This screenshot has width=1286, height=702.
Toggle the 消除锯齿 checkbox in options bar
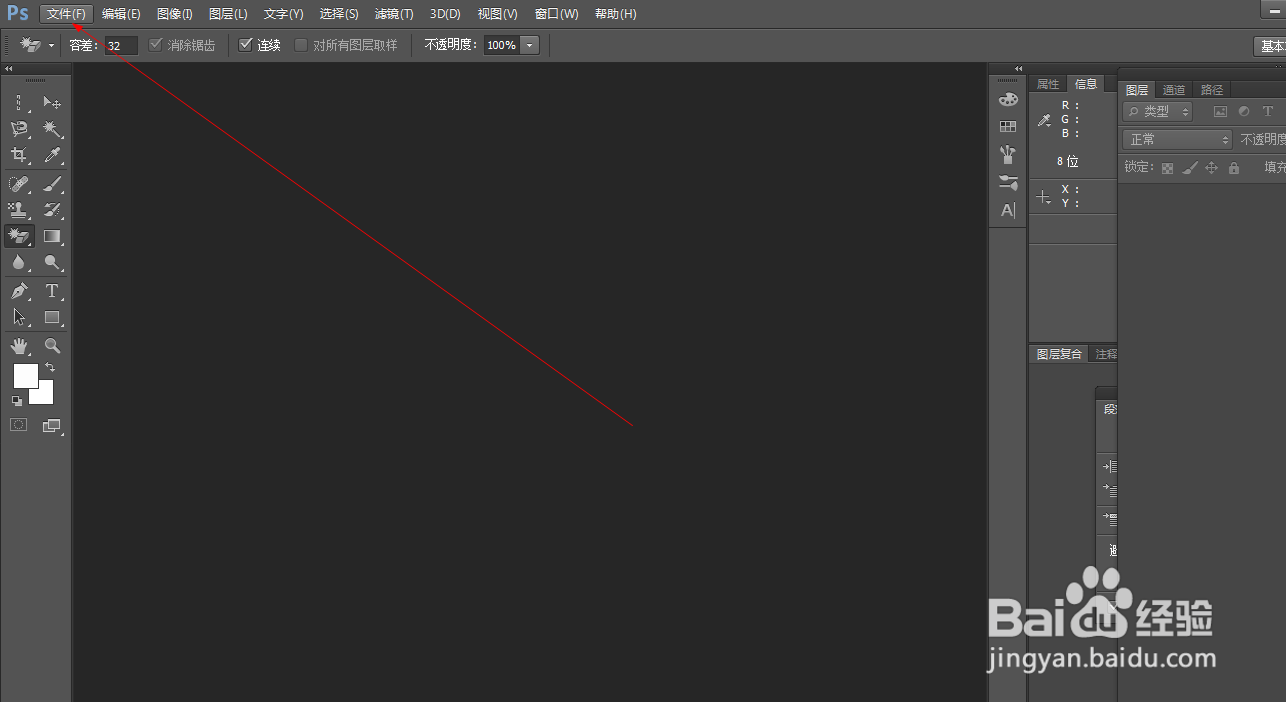(156, 44)
